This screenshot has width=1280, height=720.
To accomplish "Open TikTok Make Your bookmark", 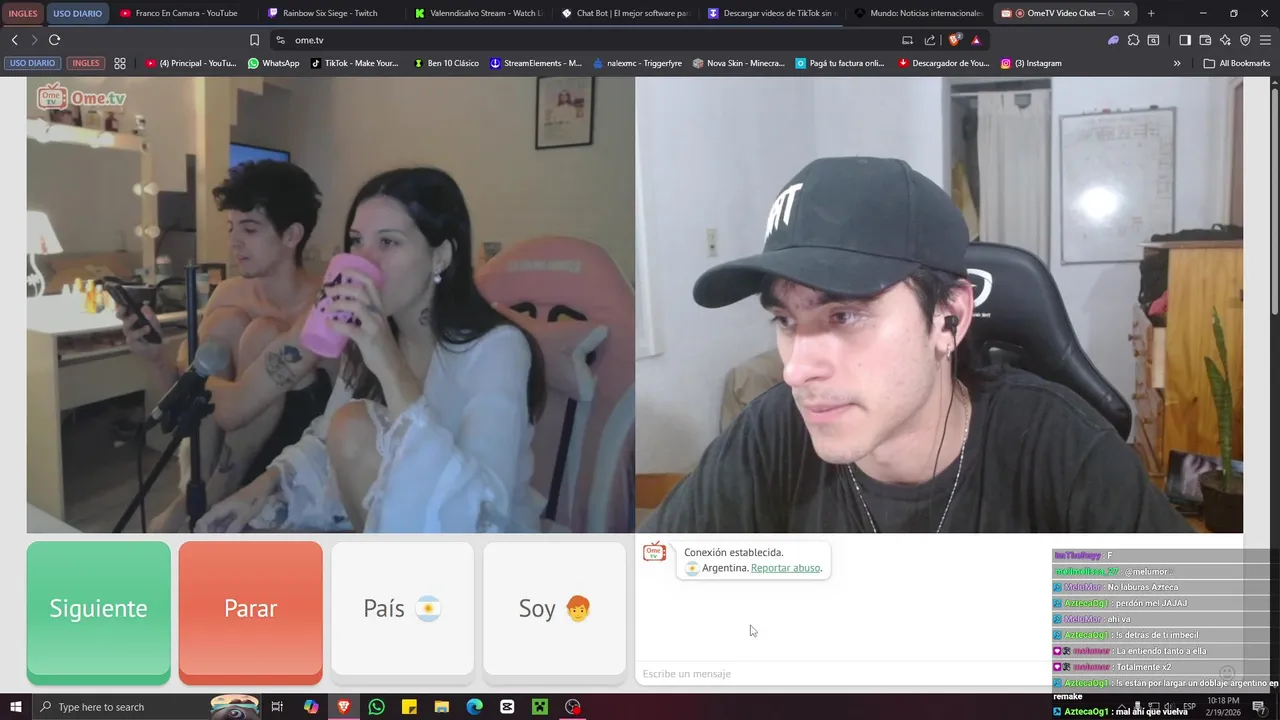I will pos(354,63).
